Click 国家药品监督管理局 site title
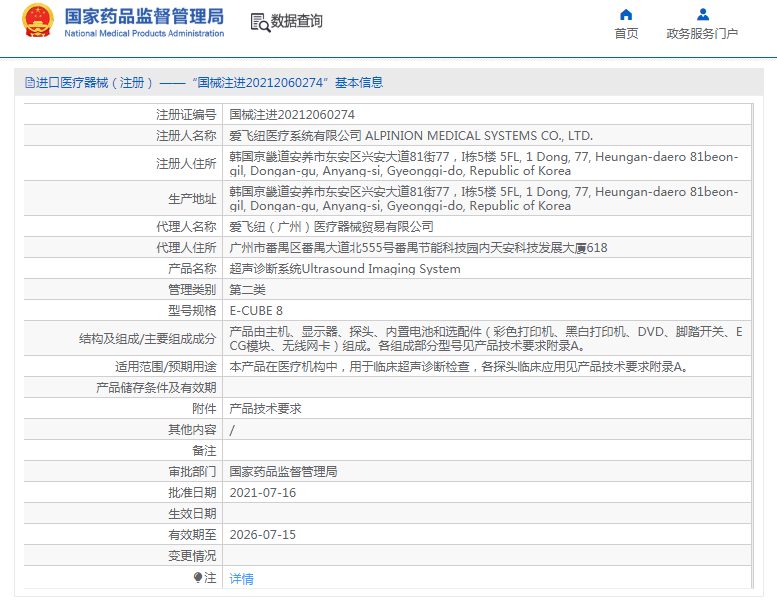The height and width of the screenshot is (602, 777). tap(144, 16)
